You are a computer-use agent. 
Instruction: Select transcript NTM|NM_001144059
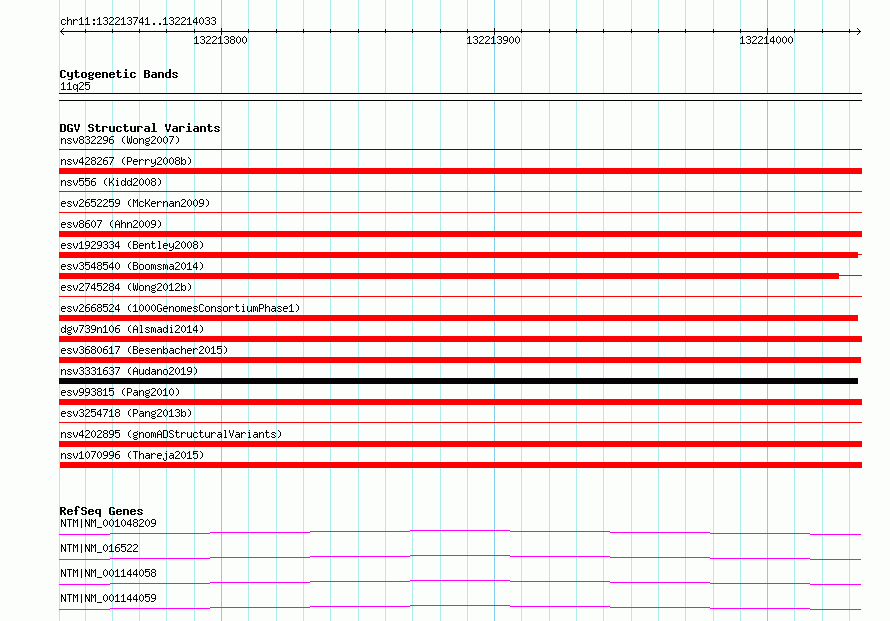coord(108,598)
